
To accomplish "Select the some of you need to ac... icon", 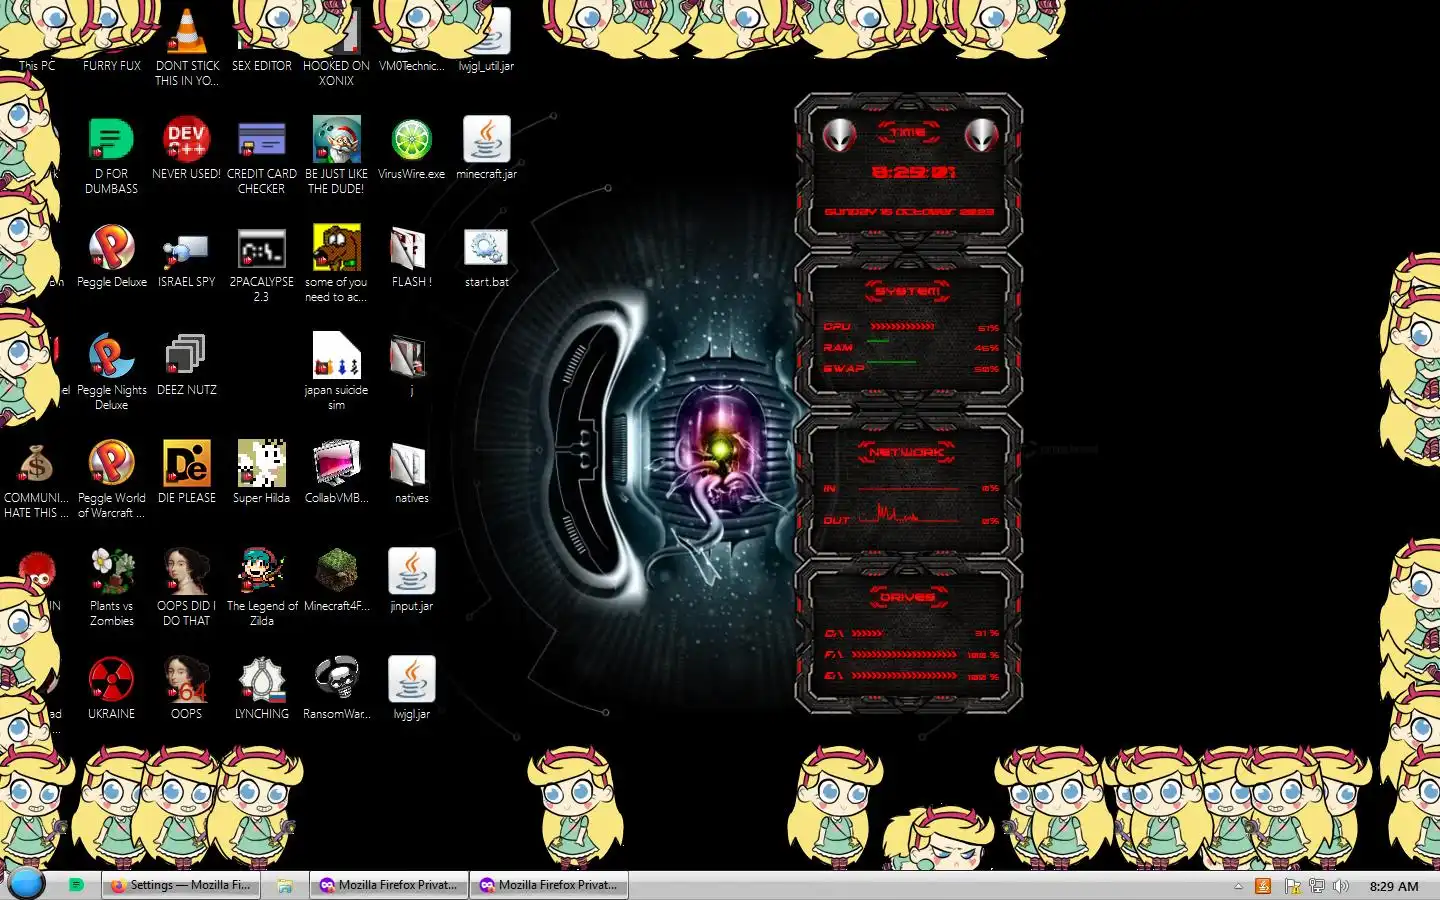I will (336, 263).
